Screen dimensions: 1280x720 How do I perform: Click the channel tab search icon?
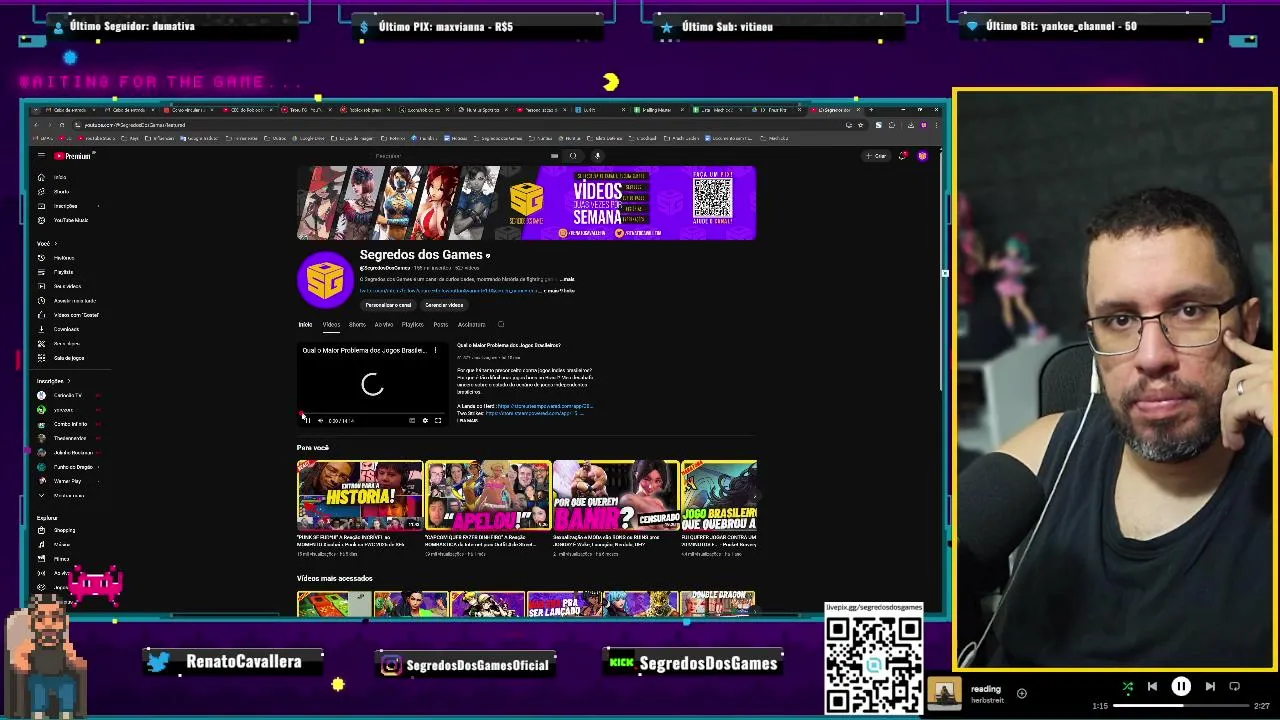(501, 324)
